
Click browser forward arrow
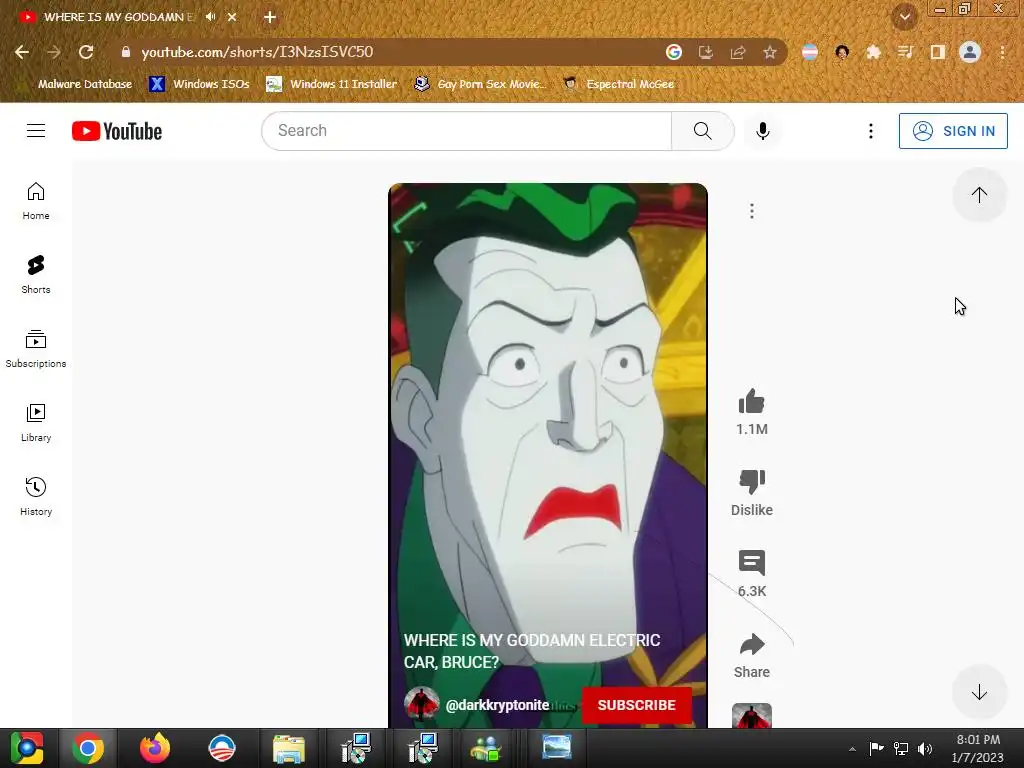click(x=54, y=52)
